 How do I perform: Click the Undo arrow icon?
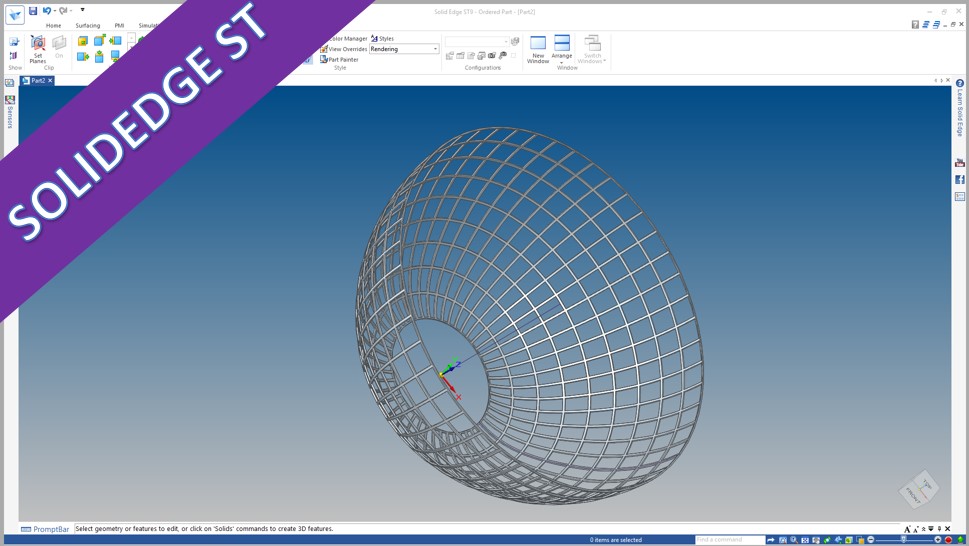click(x=46, y=10)
